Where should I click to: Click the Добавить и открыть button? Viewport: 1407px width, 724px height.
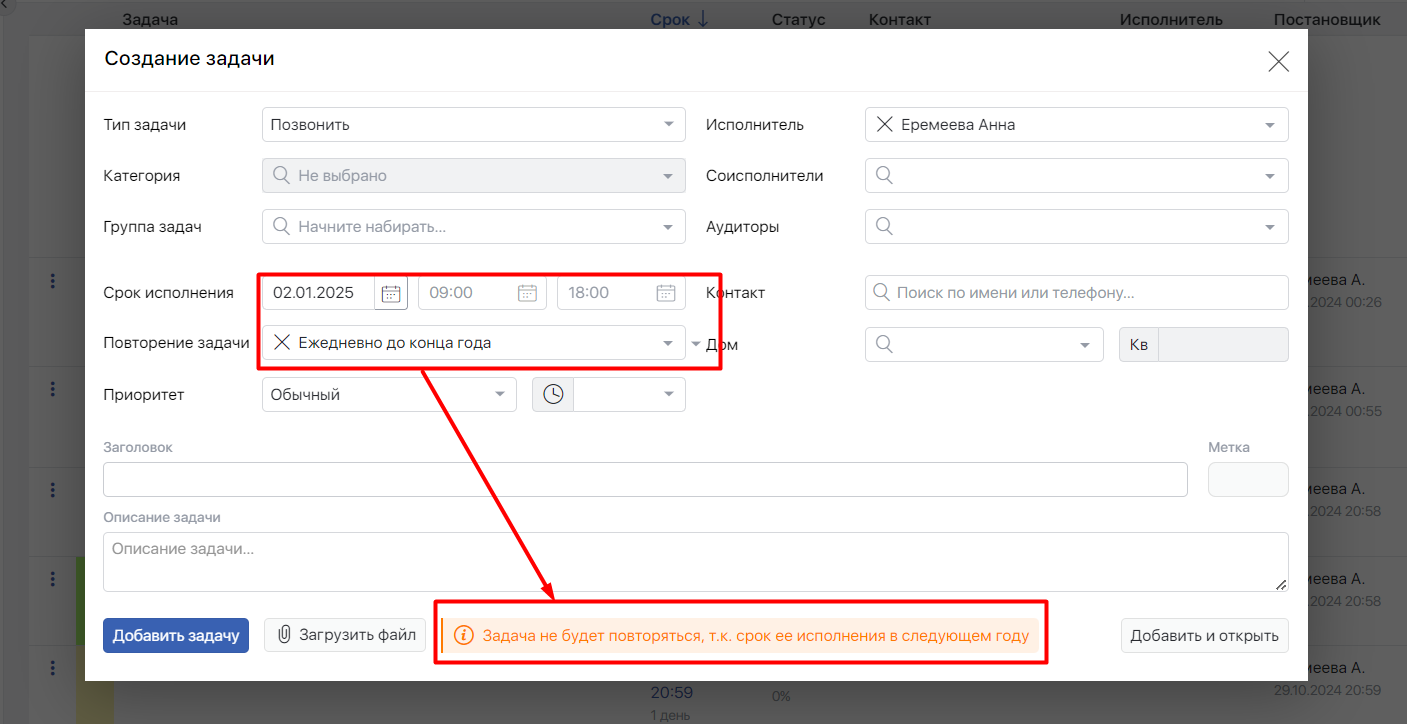1204,635
